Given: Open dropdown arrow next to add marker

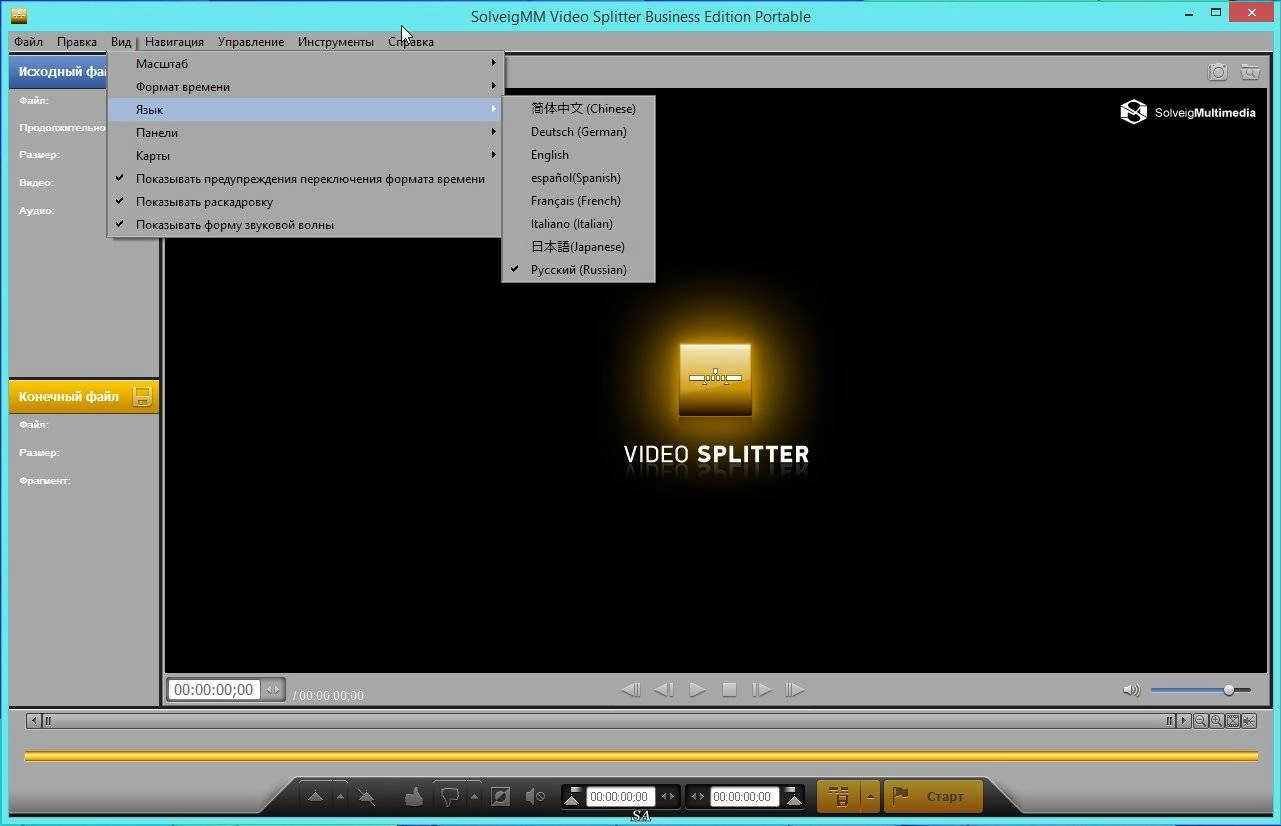Looking at the screenshot, I should (340, 797).
